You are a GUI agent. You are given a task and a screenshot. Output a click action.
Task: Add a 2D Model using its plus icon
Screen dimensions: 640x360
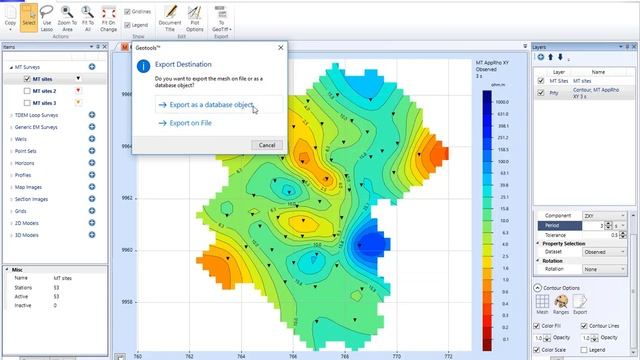[92, 223]
